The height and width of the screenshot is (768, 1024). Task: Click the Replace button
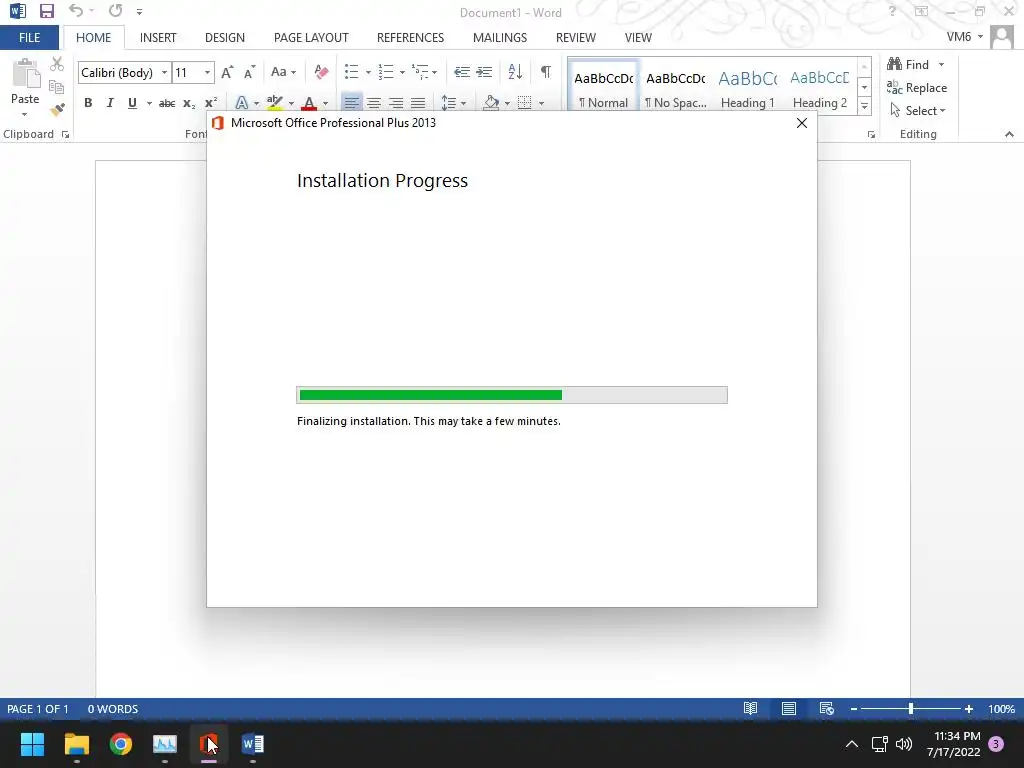pyautogui.click(x=917, y=88)
